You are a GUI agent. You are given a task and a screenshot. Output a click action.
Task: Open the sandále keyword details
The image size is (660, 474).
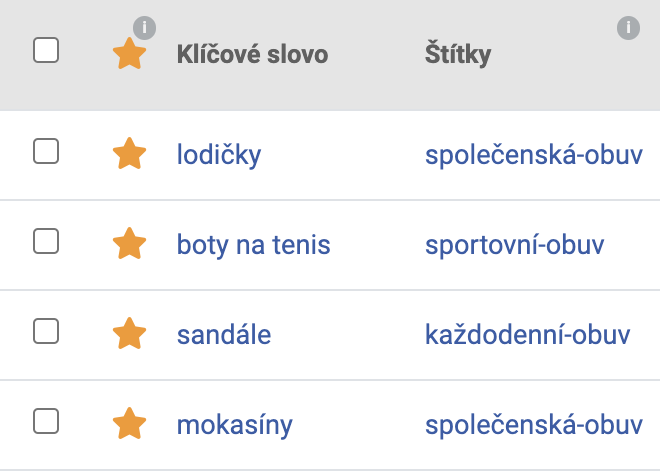click(x=224, y=335)
